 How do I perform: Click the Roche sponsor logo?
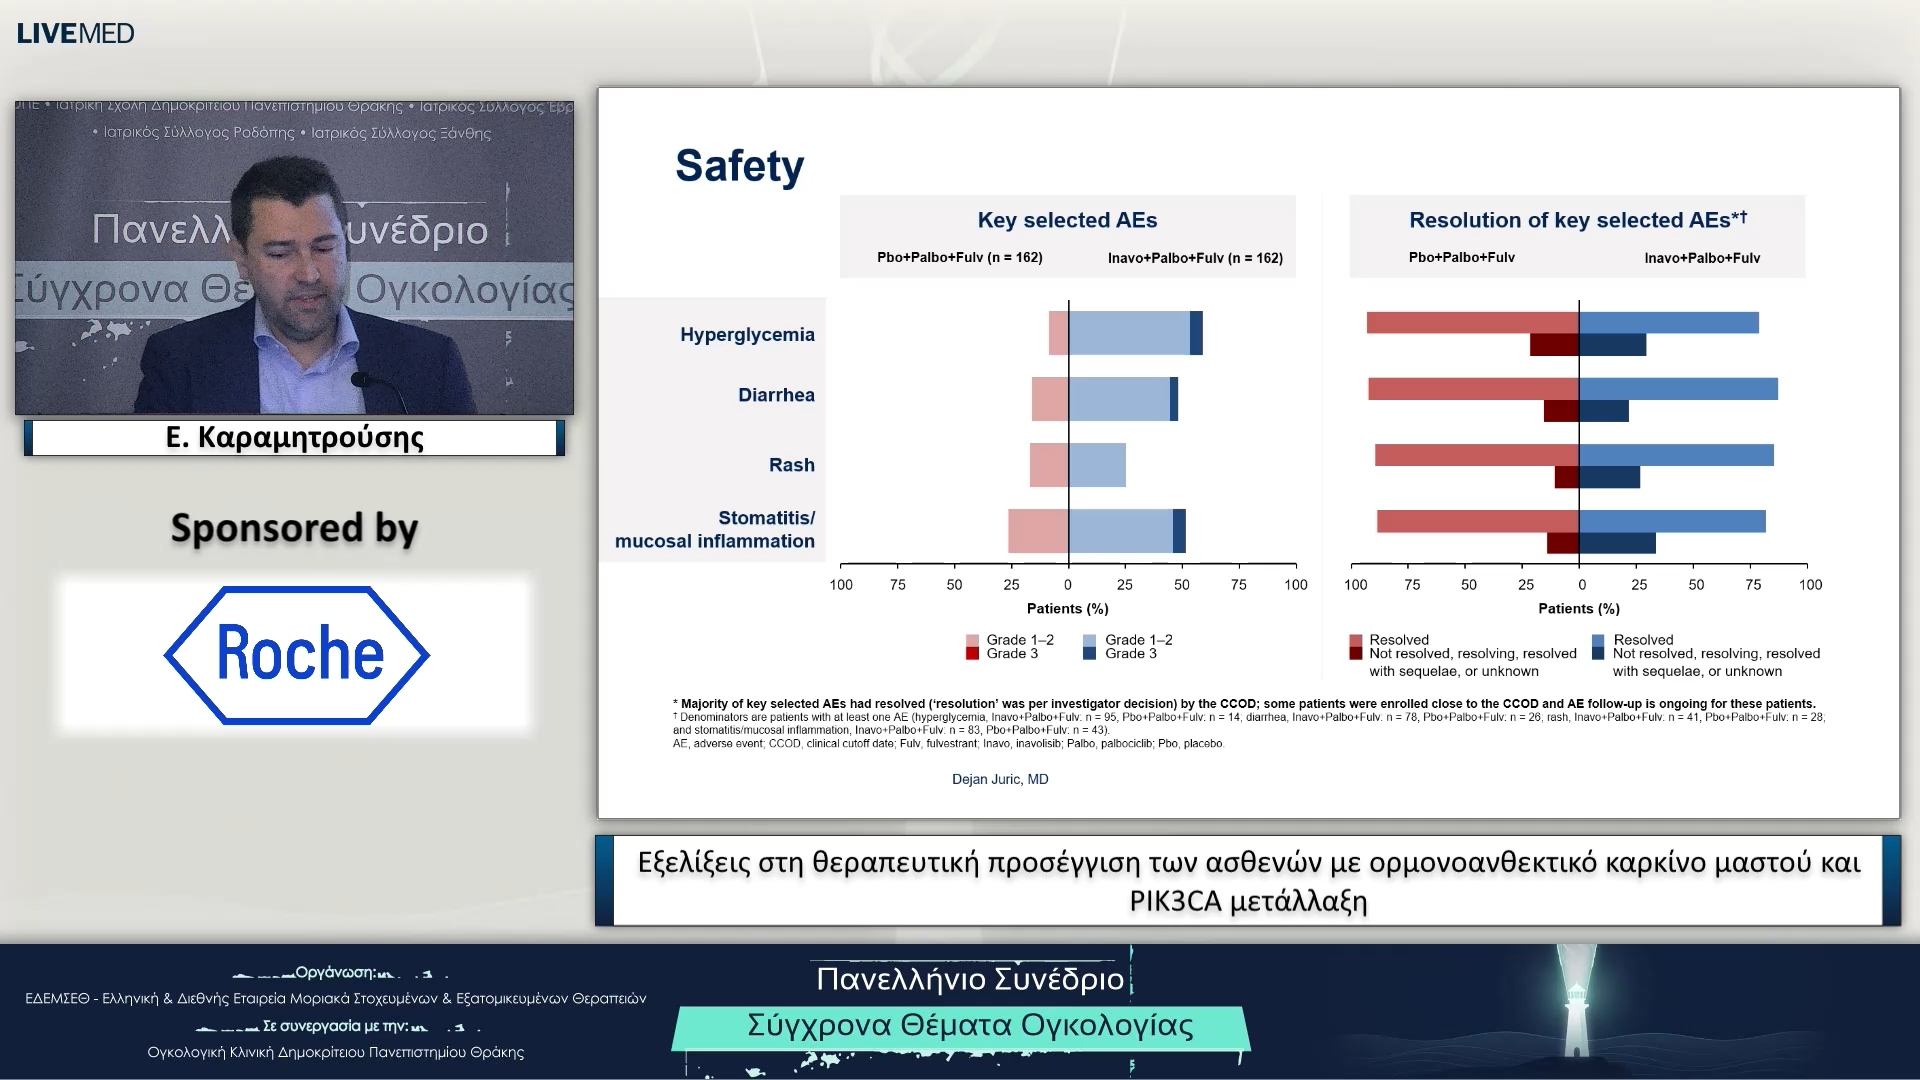pyautogui.click(x=297, y=655)
